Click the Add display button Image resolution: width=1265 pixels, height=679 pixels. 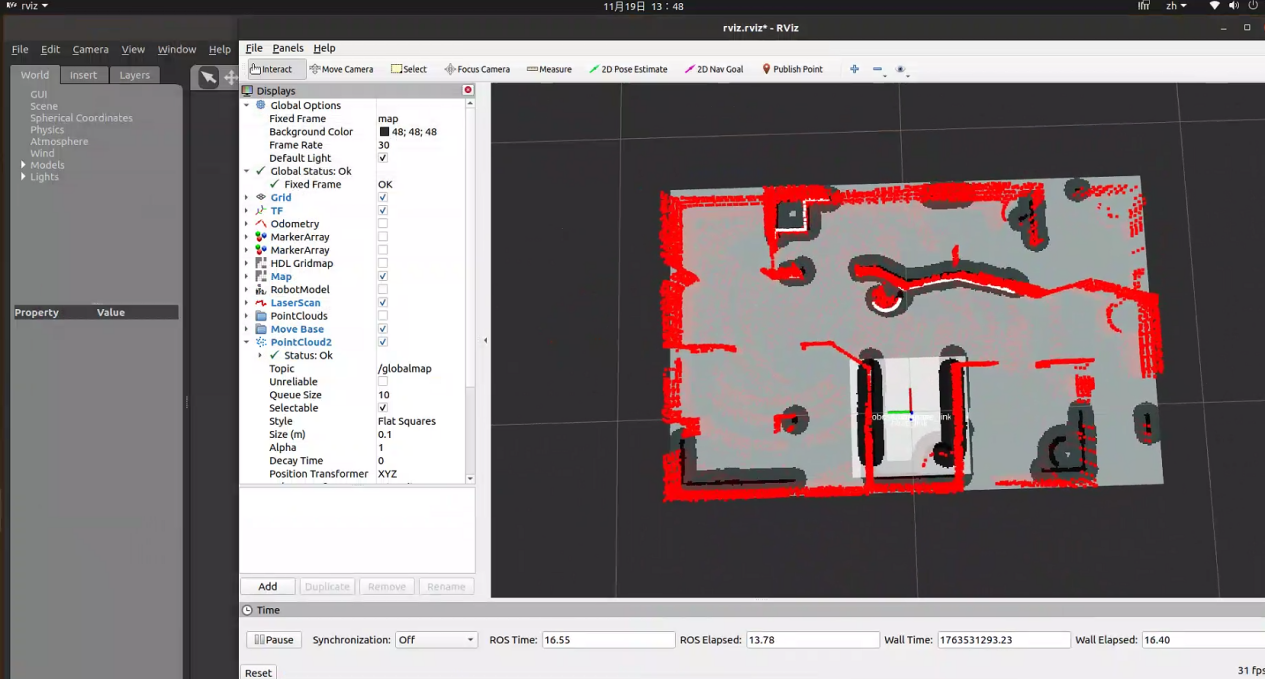(x=268, y=587)
